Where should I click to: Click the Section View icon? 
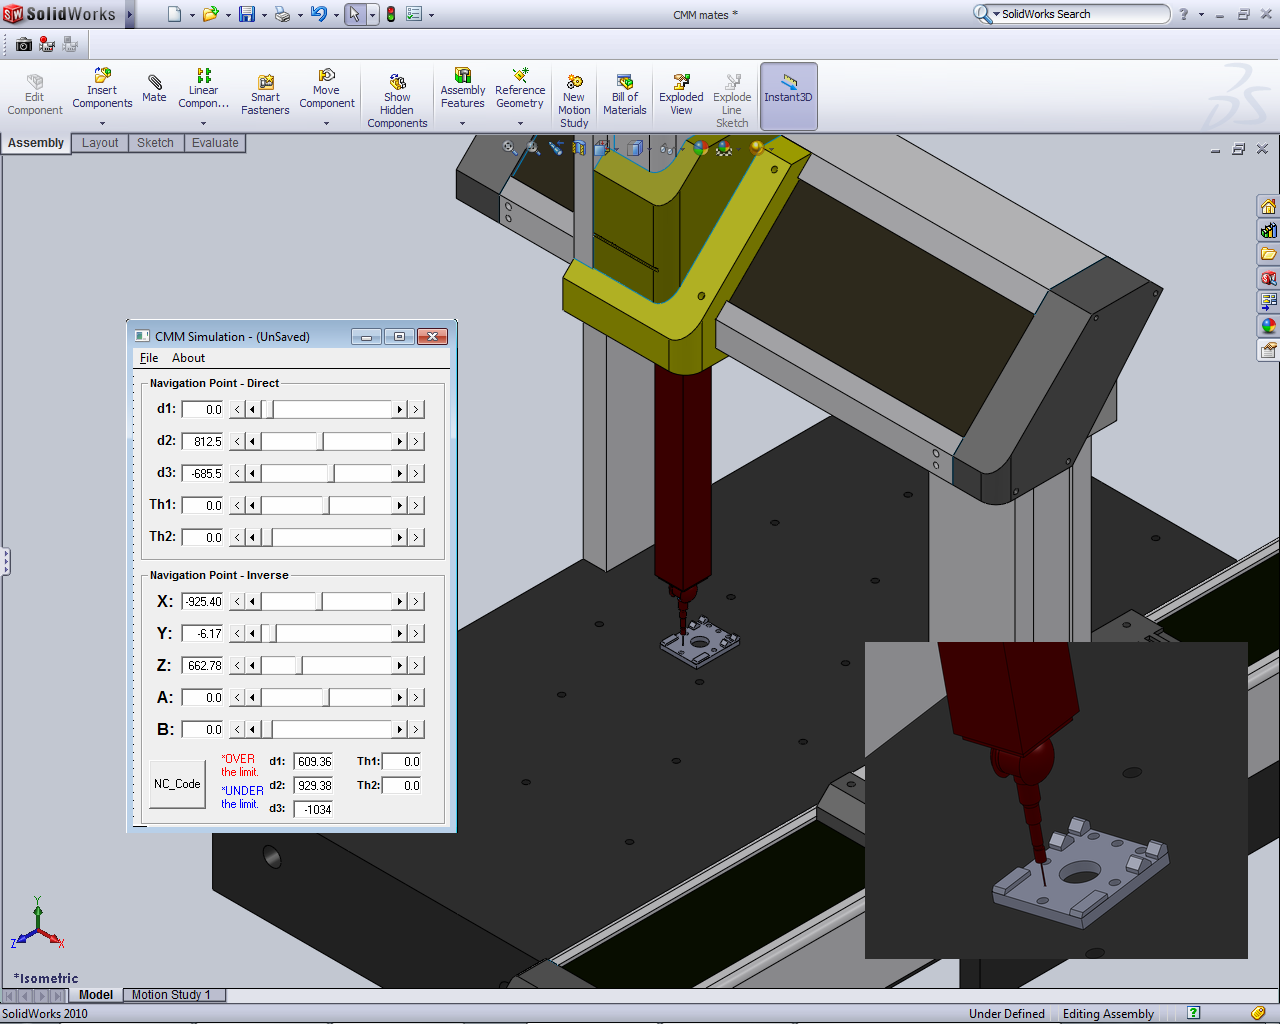pyautogui.click(x=579, y=148)
